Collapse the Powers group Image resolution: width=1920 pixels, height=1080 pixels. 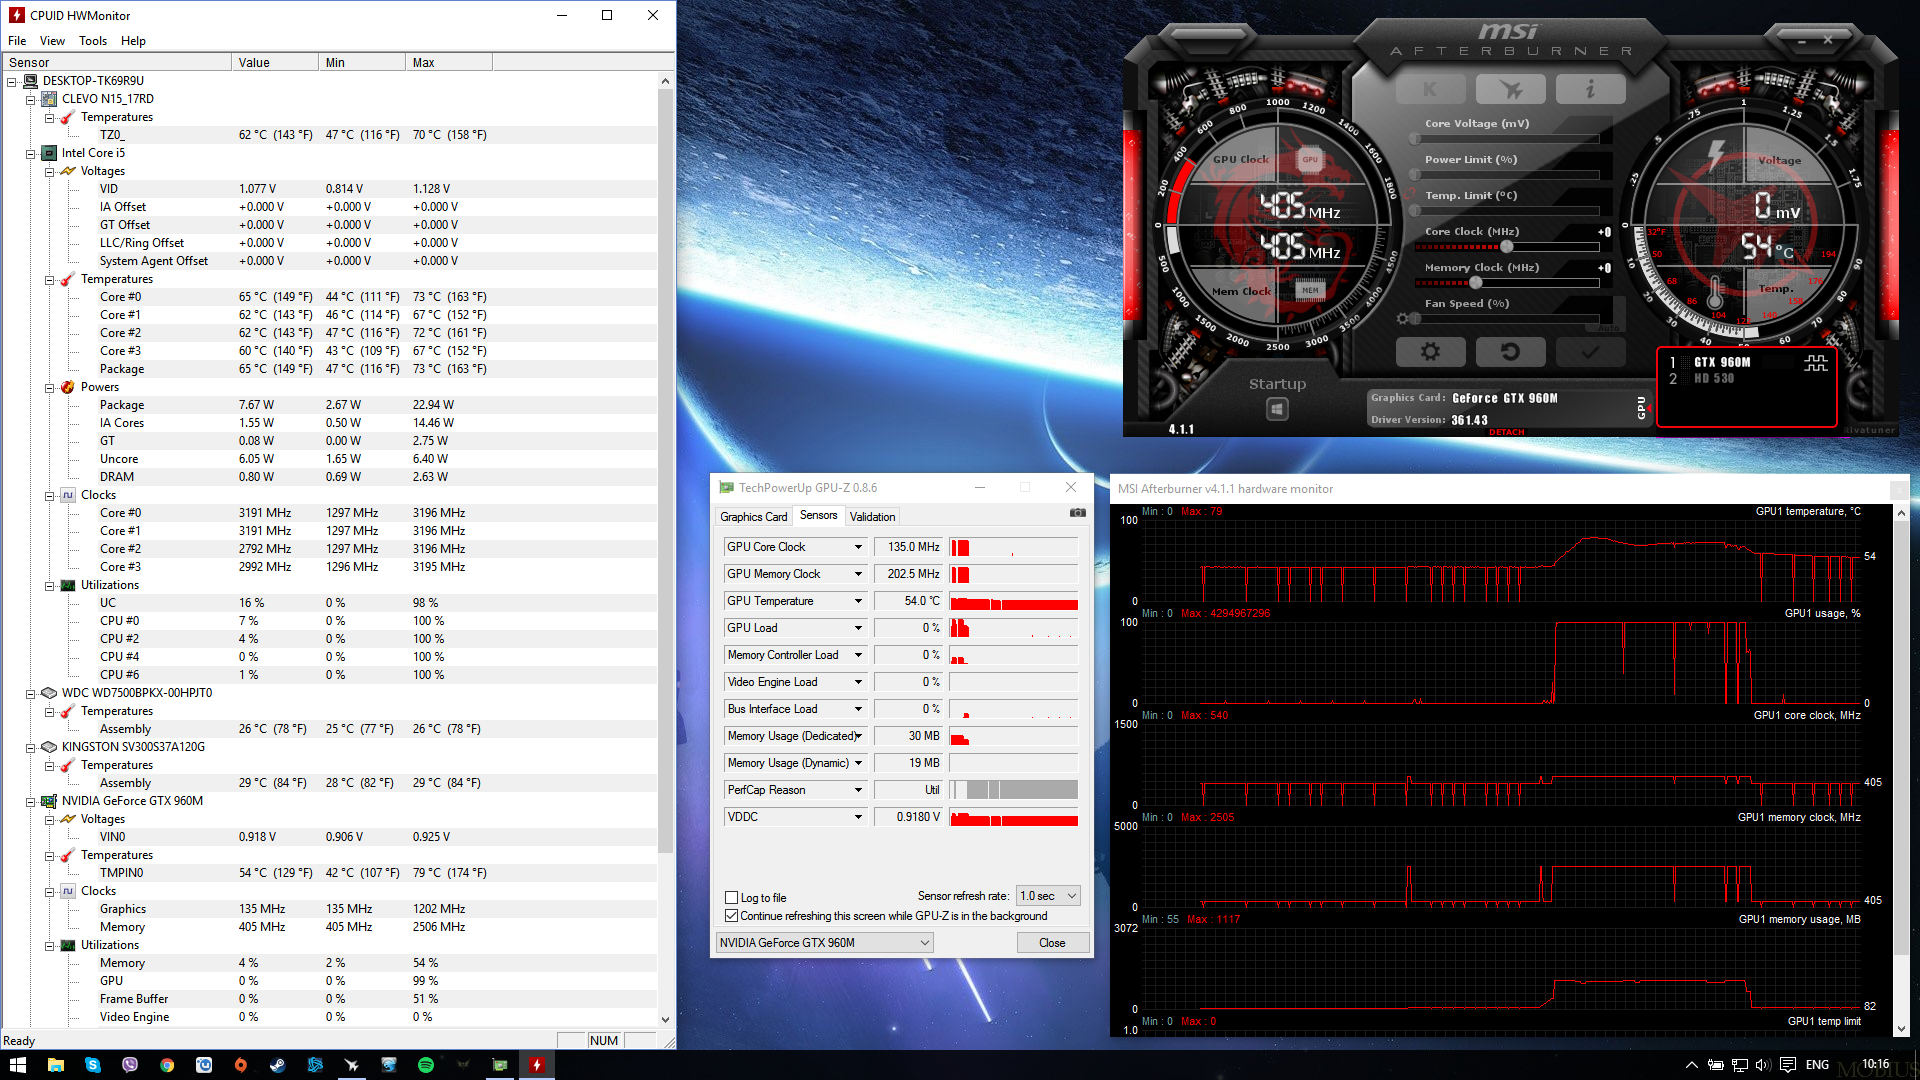point(50,387)
